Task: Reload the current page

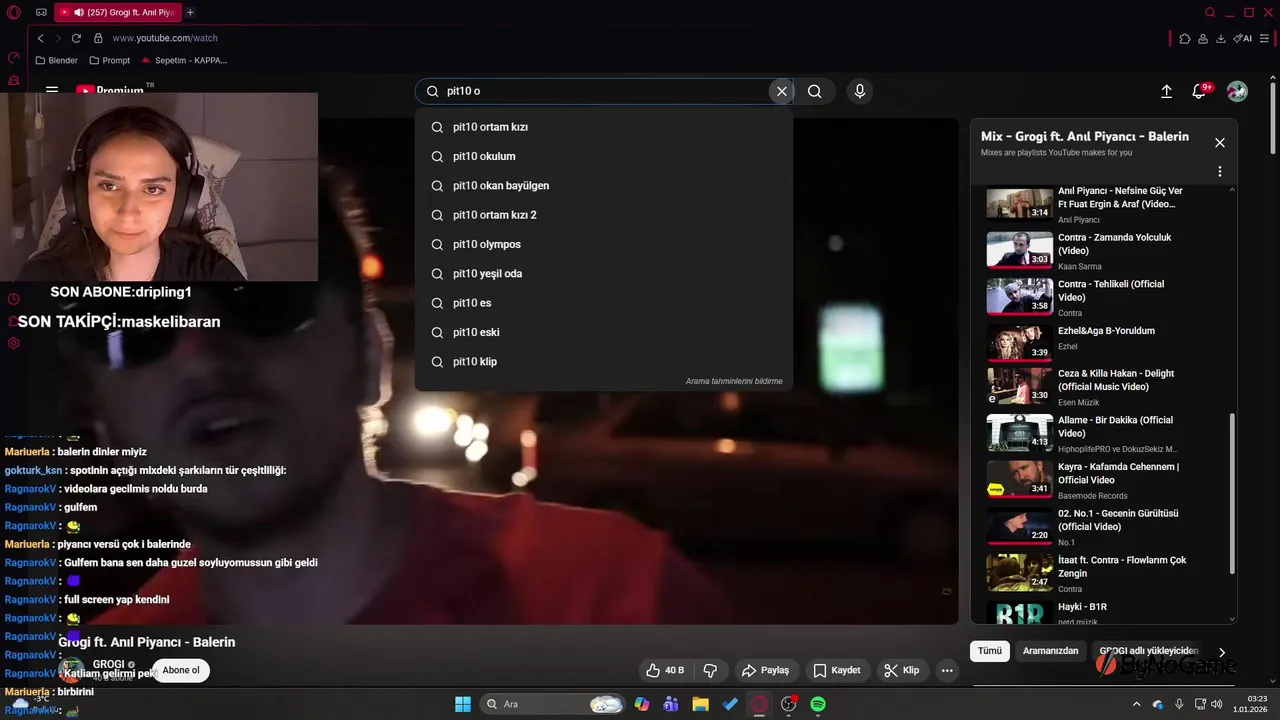Action: pyautogui.click(x=76, y=38)
